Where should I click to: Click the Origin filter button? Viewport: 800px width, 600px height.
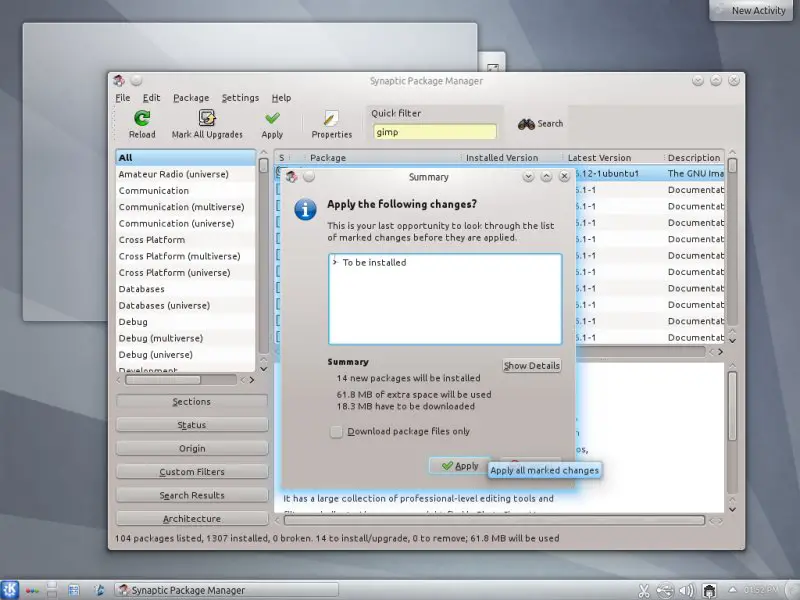click(192, 448)
